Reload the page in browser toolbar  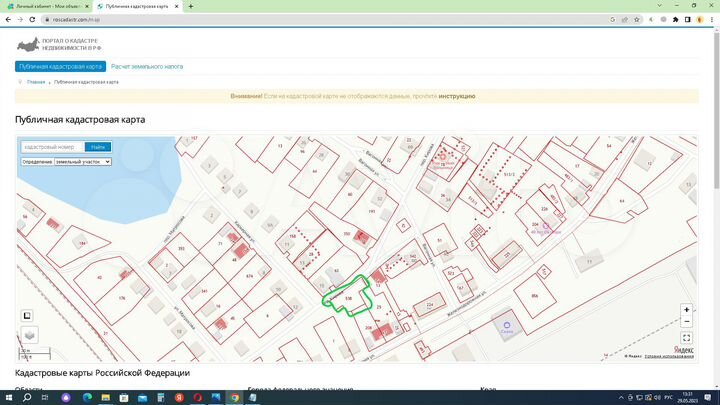pyautogui.click(x=34, y=19)
